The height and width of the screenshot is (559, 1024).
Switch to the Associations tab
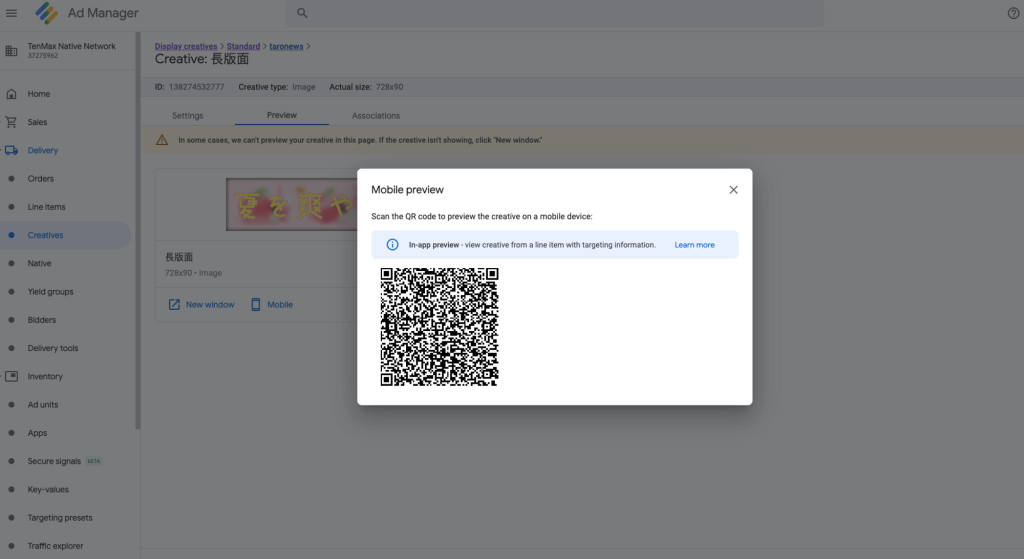pyautogui.click(x=376, y=116)
